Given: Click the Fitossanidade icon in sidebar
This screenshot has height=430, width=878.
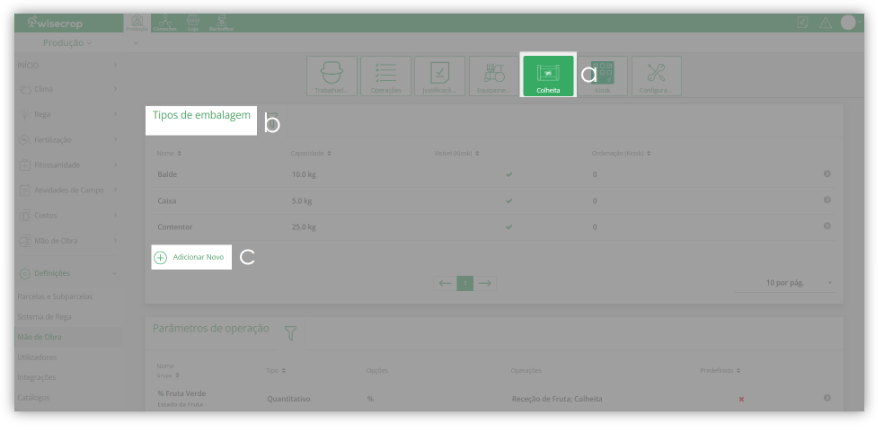Looking at the screenshot, I should [25, 165].
